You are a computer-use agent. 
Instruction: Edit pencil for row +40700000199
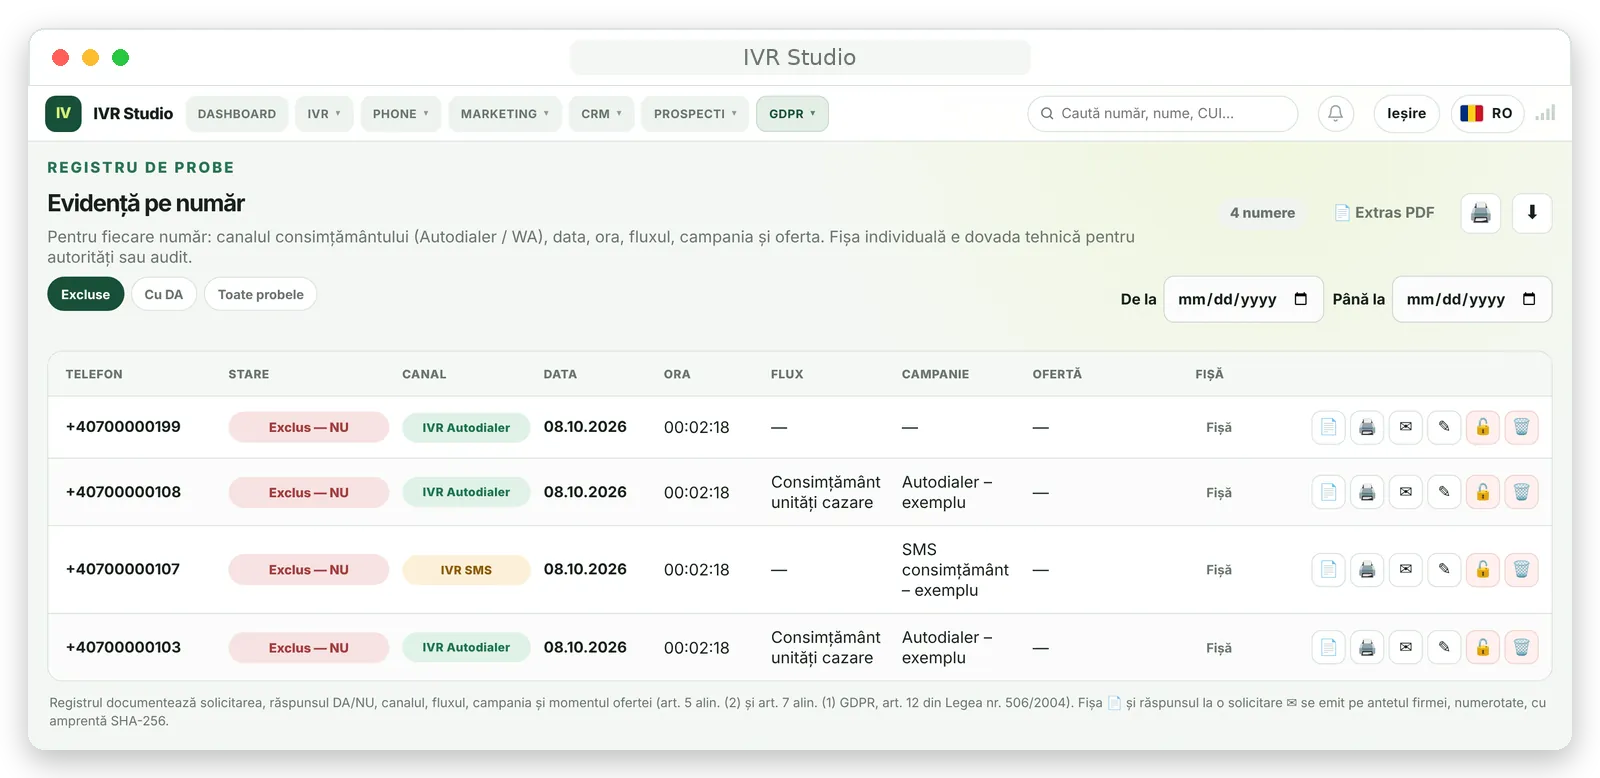[1444, 427]
